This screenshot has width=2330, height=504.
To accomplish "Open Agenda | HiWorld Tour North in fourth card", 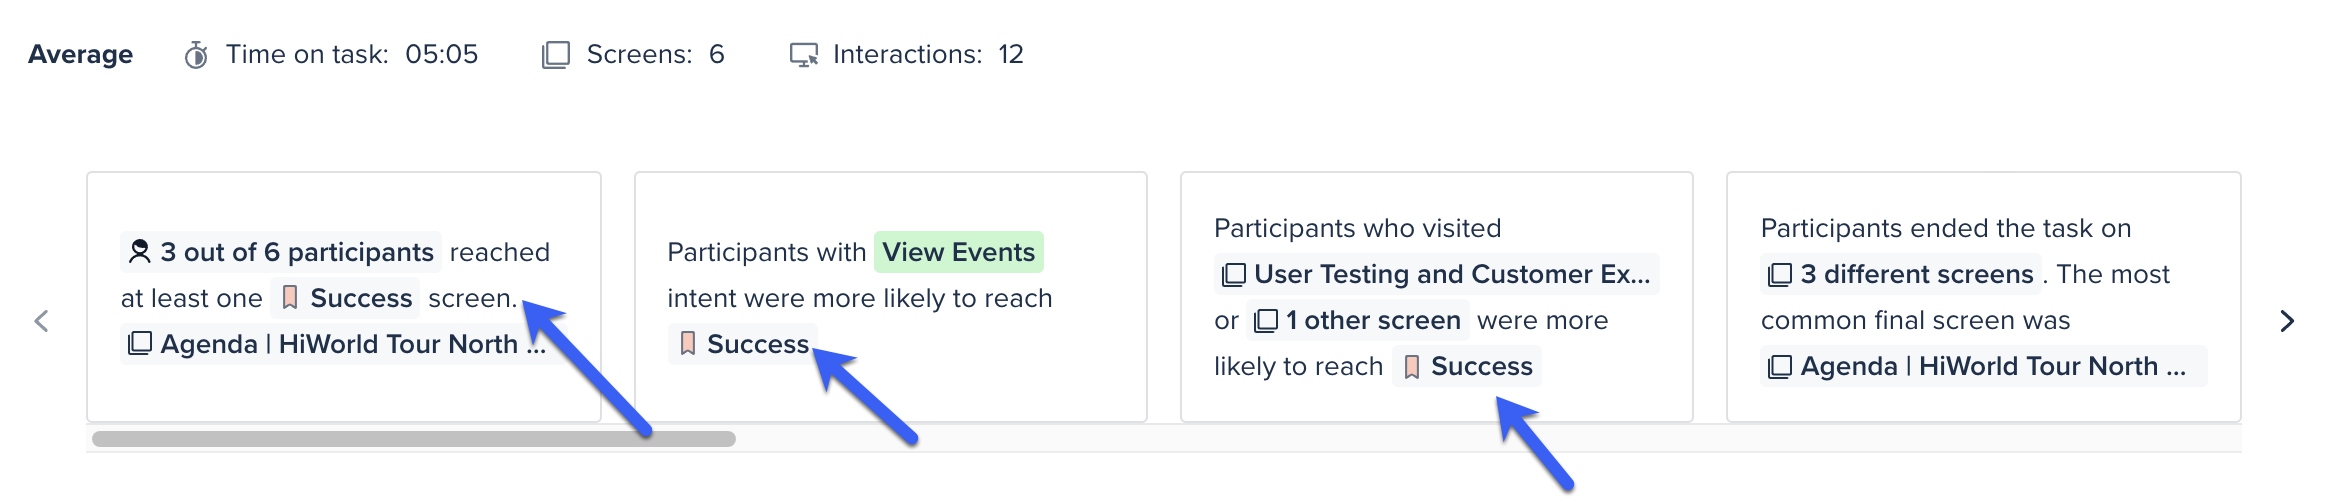I will [x=1984, y=367].
